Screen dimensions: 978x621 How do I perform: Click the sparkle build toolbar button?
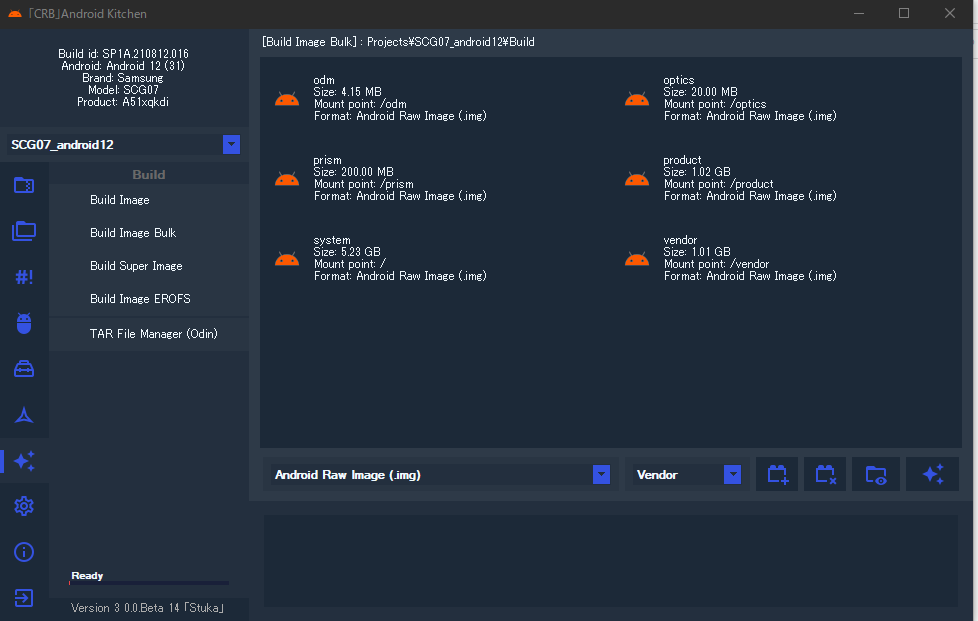tap(932, 474)
